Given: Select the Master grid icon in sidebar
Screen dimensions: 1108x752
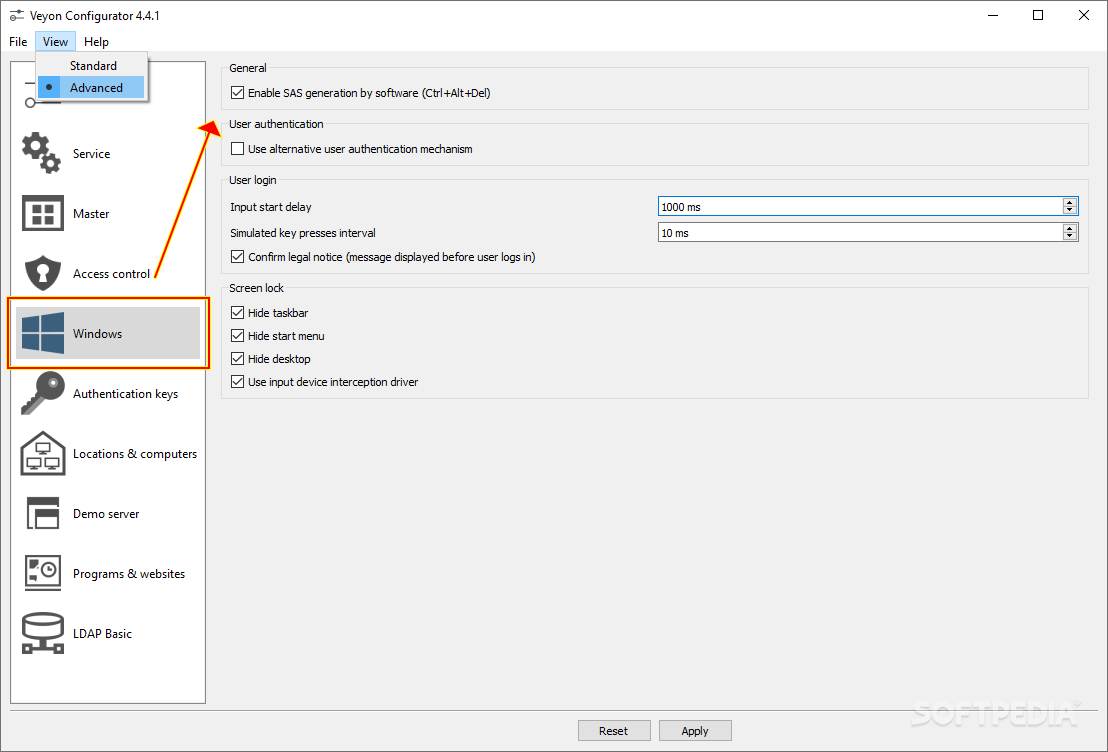Looking at the screenshot, I should pyautogui.click(x=42, y=213).
